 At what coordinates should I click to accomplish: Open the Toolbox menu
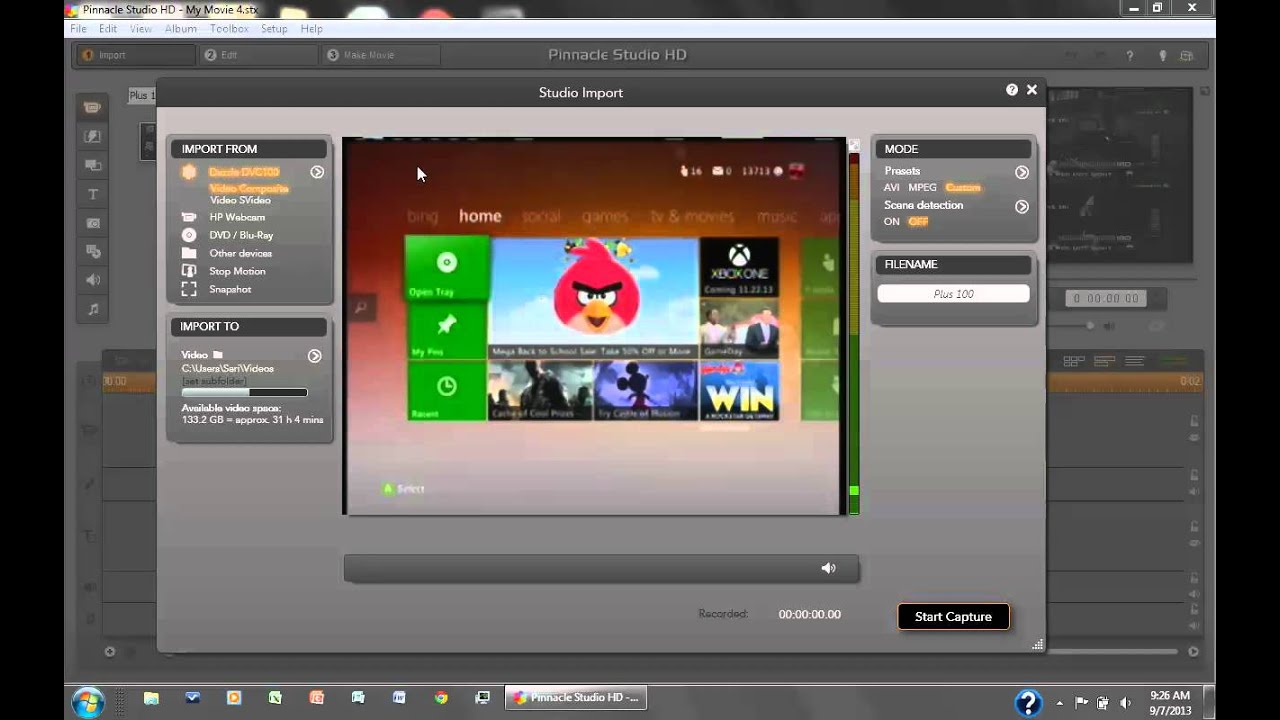coord(229,29)
